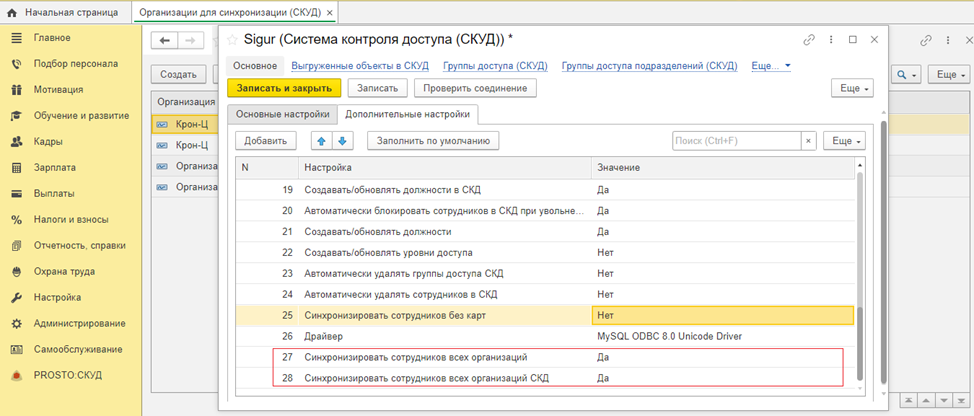Image resolution: width=974 pixels, height=416 pixels.
Task: Move setting up with the up arrow
Action: [x=322, y=141]
